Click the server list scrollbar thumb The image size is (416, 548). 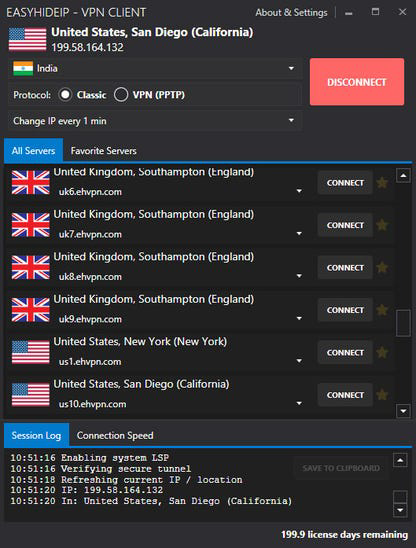point(403,323)
